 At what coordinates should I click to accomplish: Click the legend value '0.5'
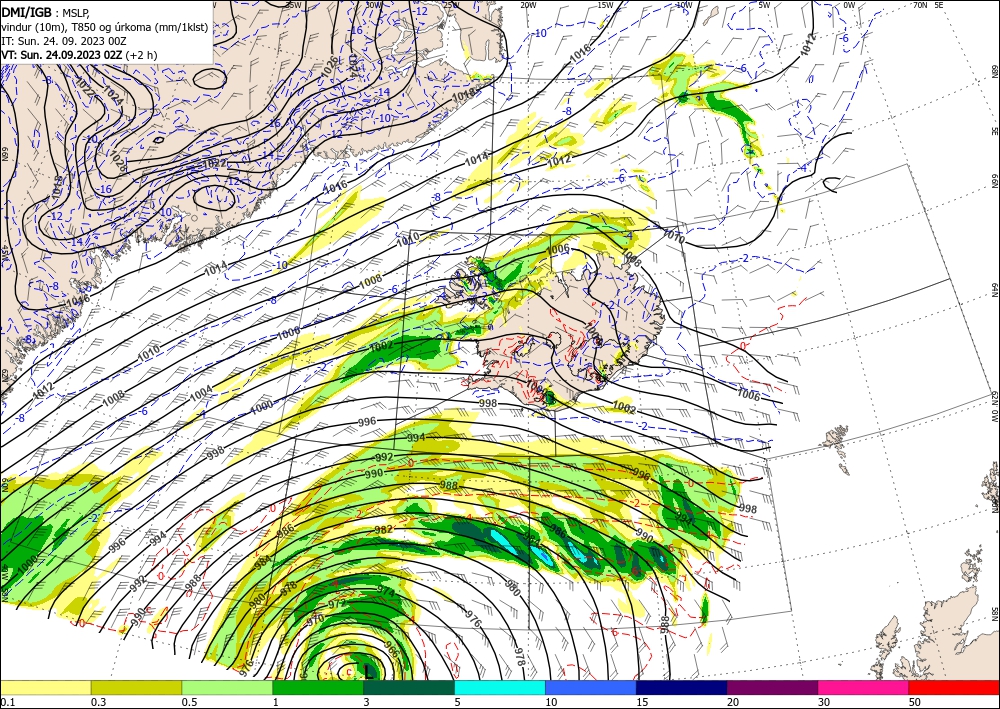[x=189, y=702]
